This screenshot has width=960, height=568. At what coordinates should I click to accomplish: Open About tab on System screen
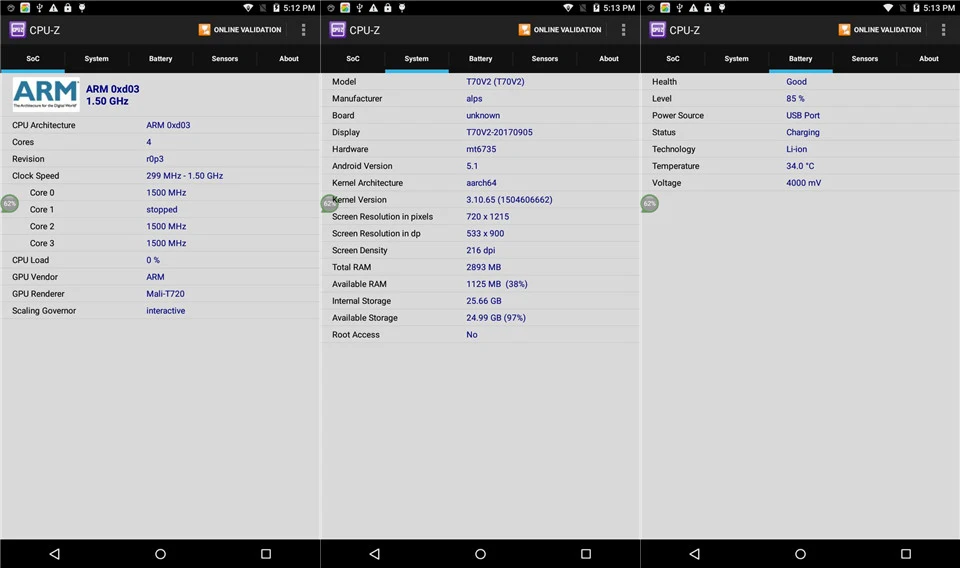(609, 59)
